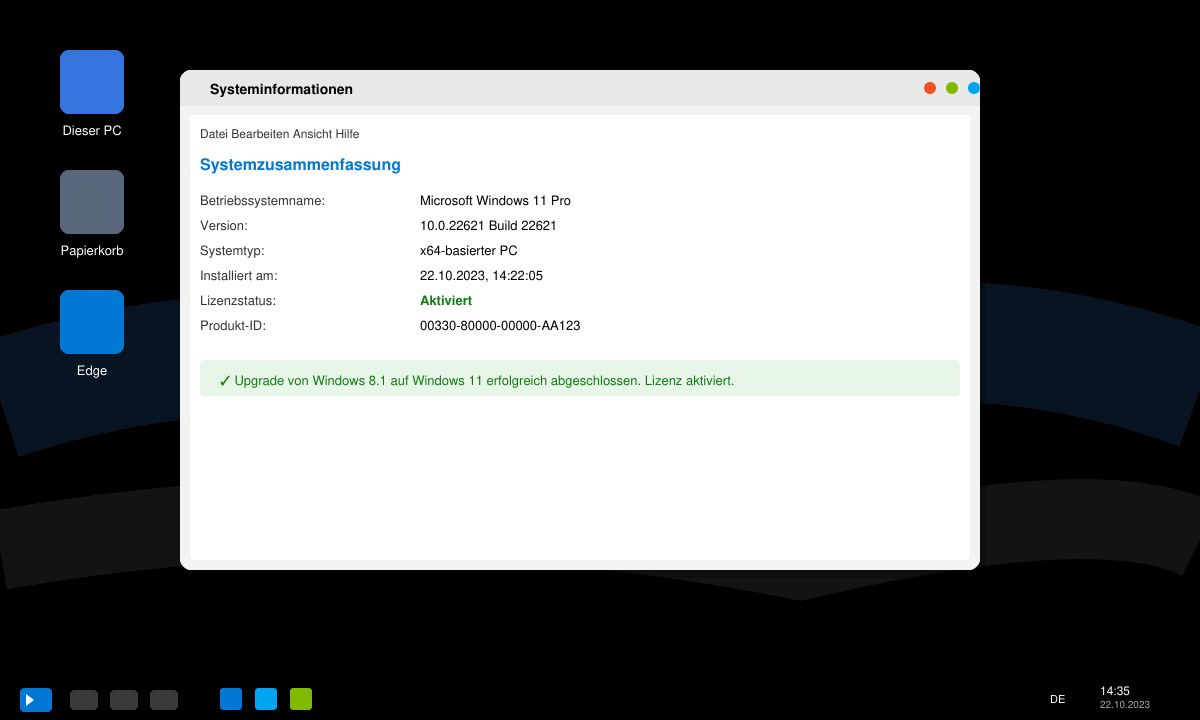Open the 14:35 taskbar clock
This screenshot has height=720, width=1200.
1115,691
